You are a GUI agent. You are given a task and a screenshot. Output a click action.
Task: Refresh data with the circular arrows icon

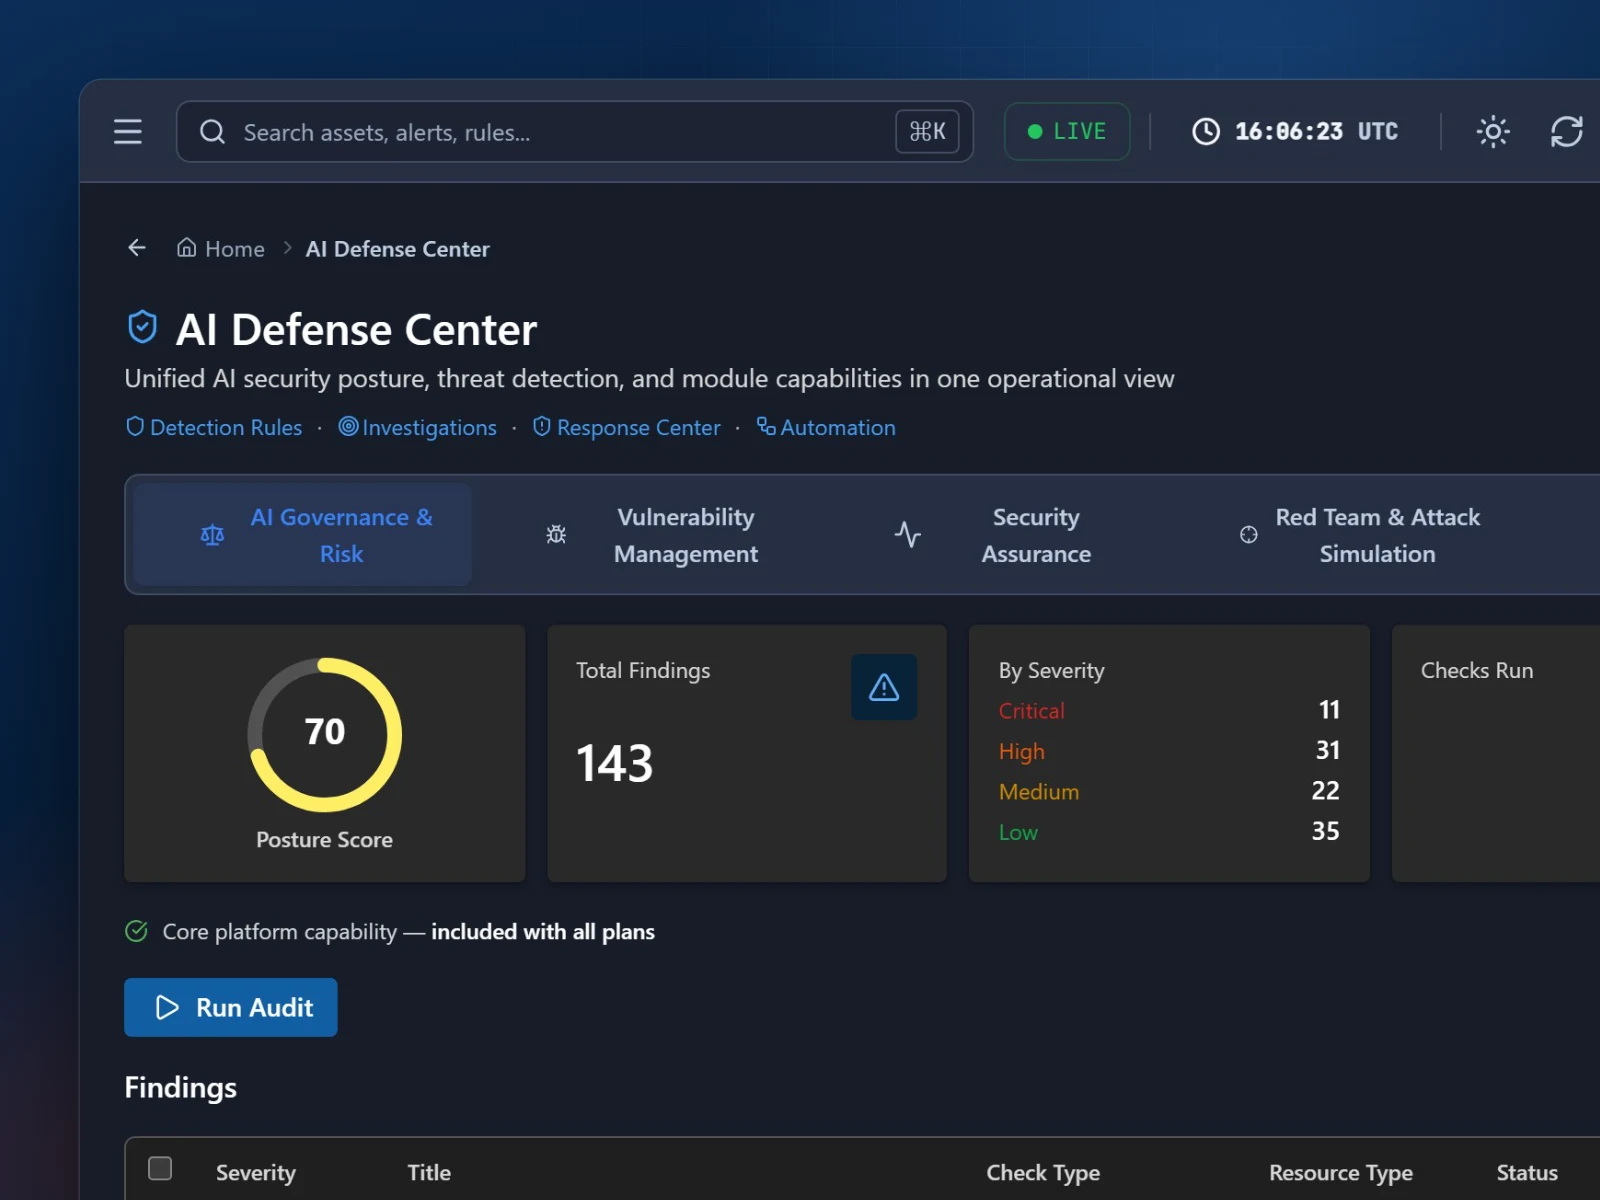coord(1566,131)
